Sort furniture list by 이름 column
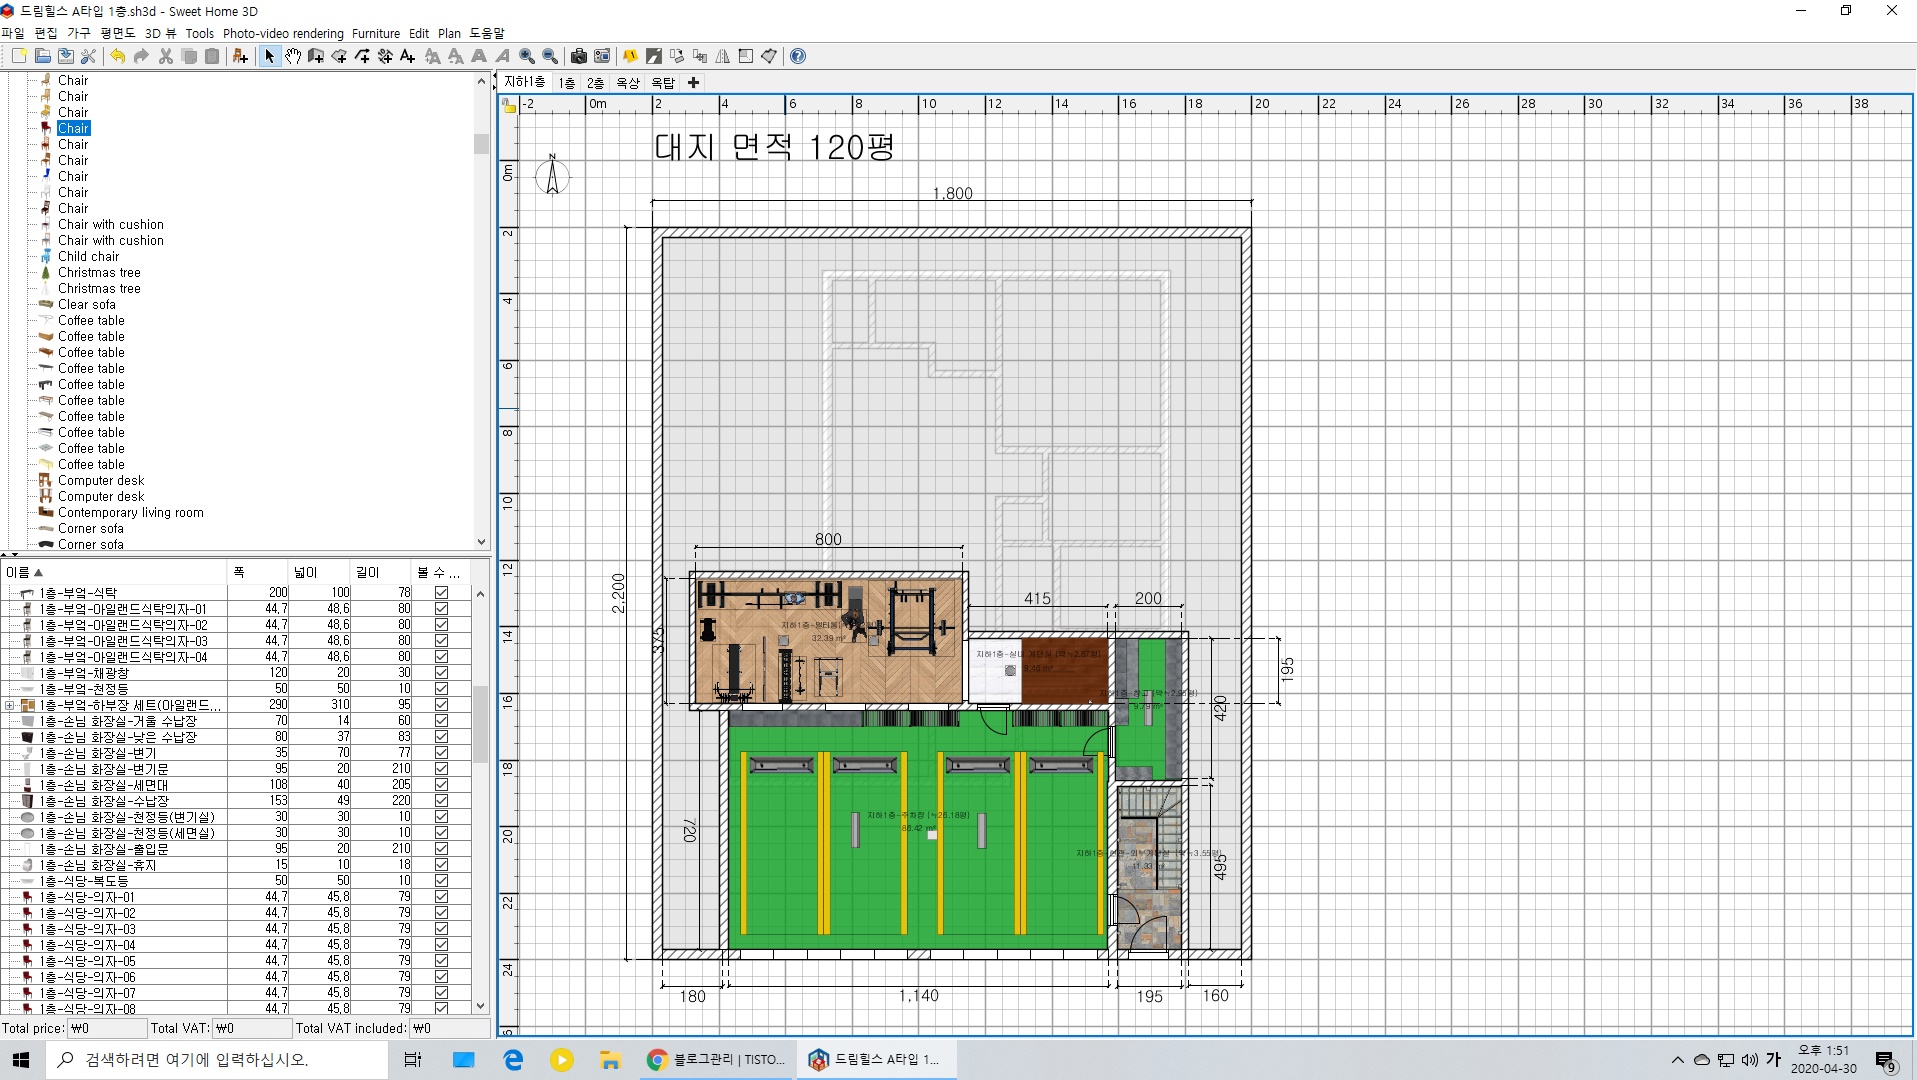 pyautogui.click(x=114, y=572)
